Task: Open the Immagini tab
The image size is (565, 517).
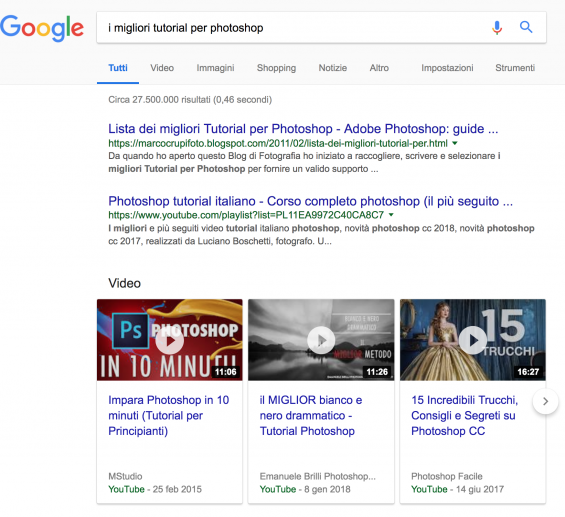Action: tap(215, 68)
